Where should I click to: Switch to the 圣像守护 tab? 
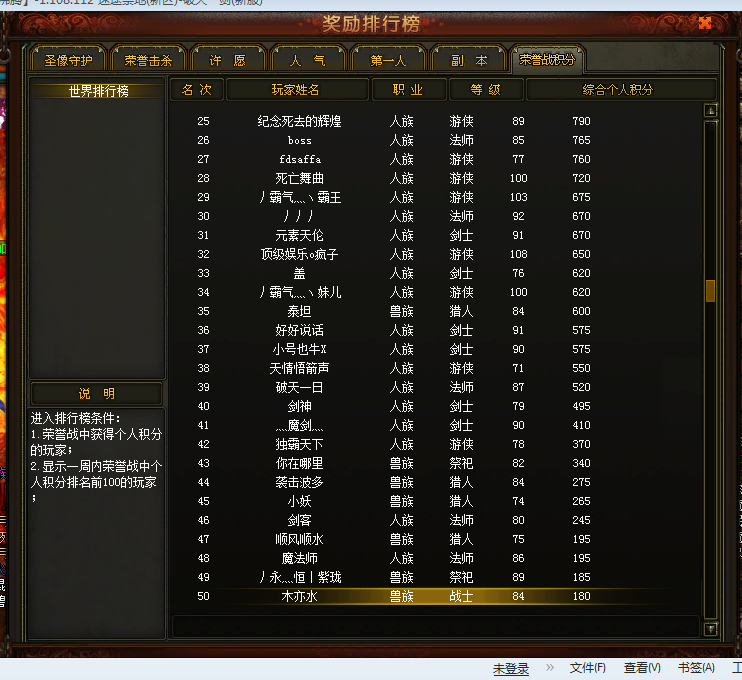click(x=68, y=60)
